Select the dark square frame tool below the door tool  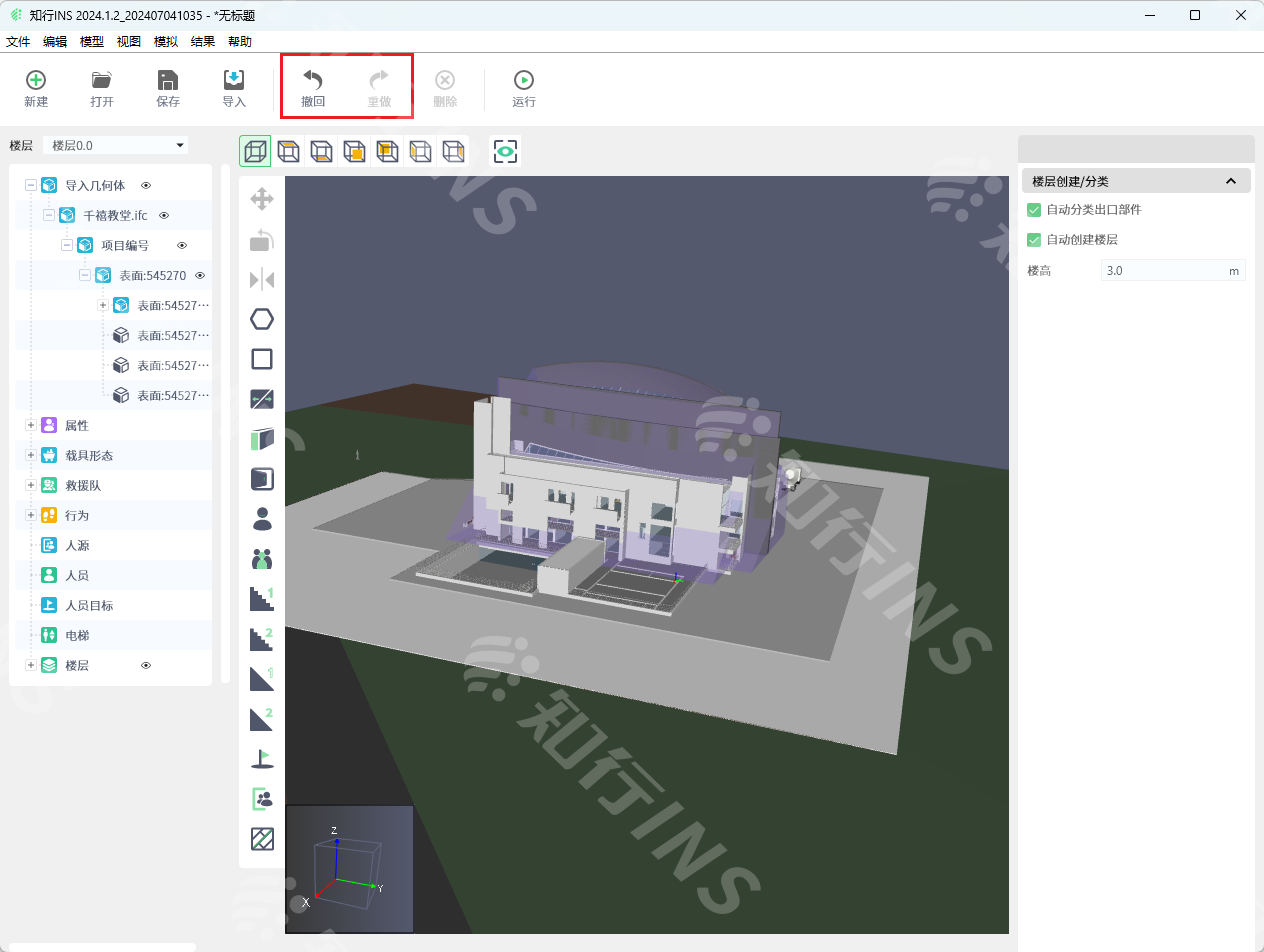(x=262, y=479)
